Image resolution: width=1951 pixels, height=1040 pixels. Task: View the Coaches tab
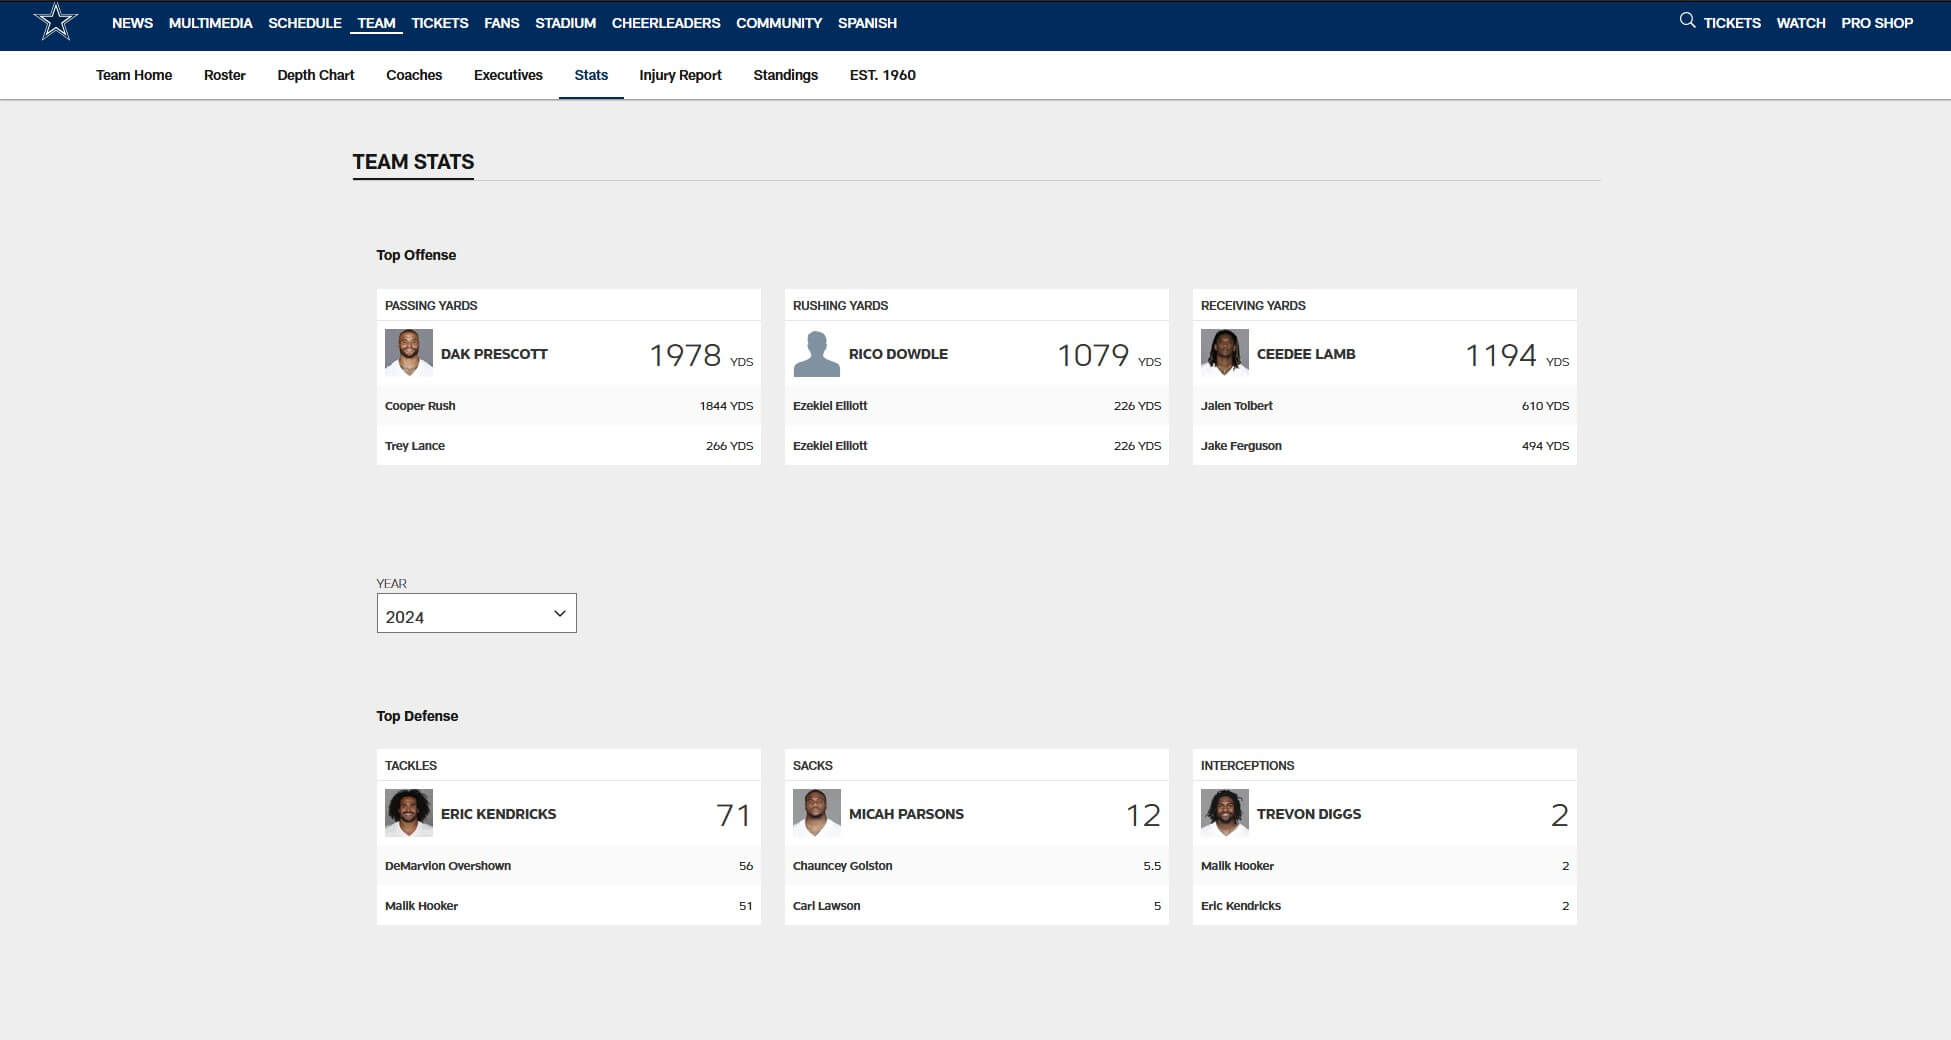[414, 75]
